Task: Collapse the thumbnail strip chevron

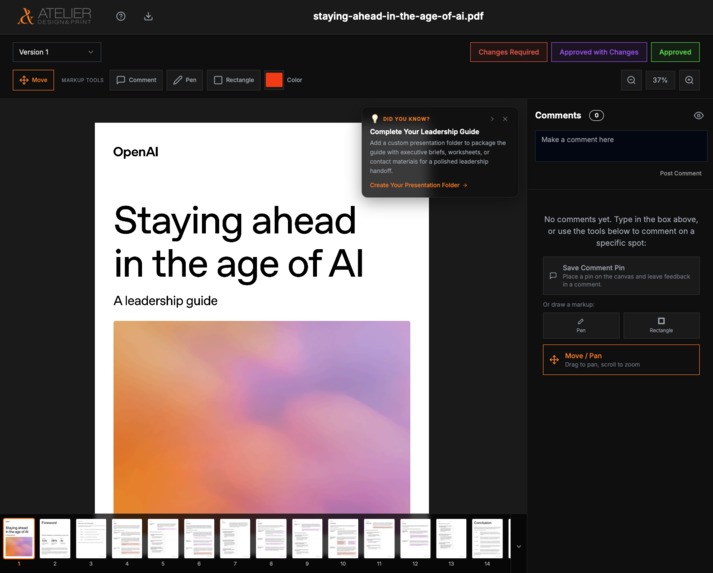Action: pos(519,547)
